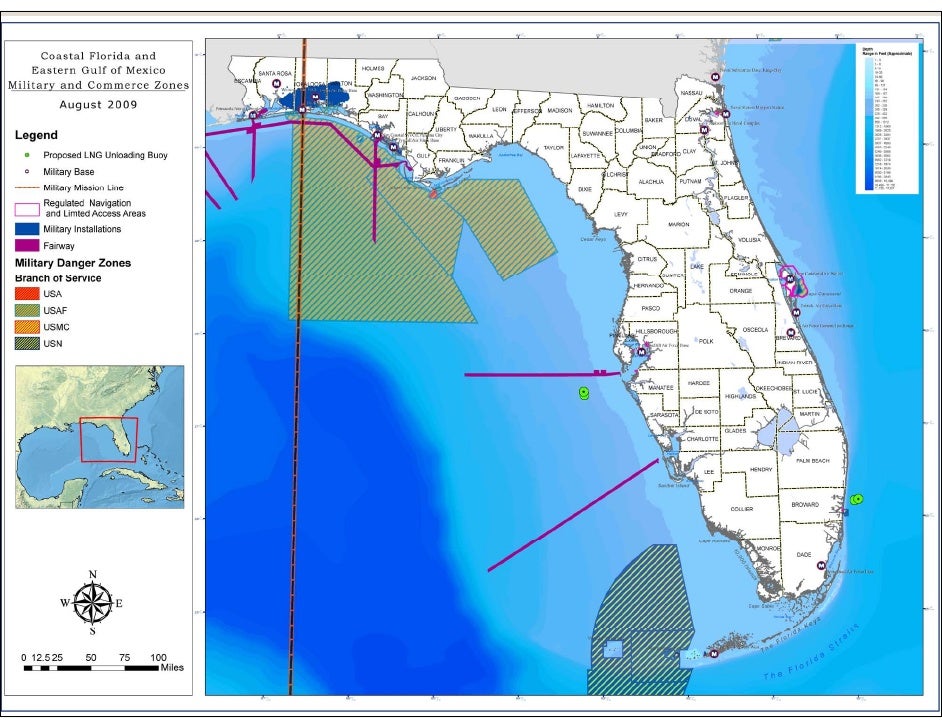Click the 'Legend' heading
Image resolution: width=942 pixels, height=728 pixels.
click(36, 135)
